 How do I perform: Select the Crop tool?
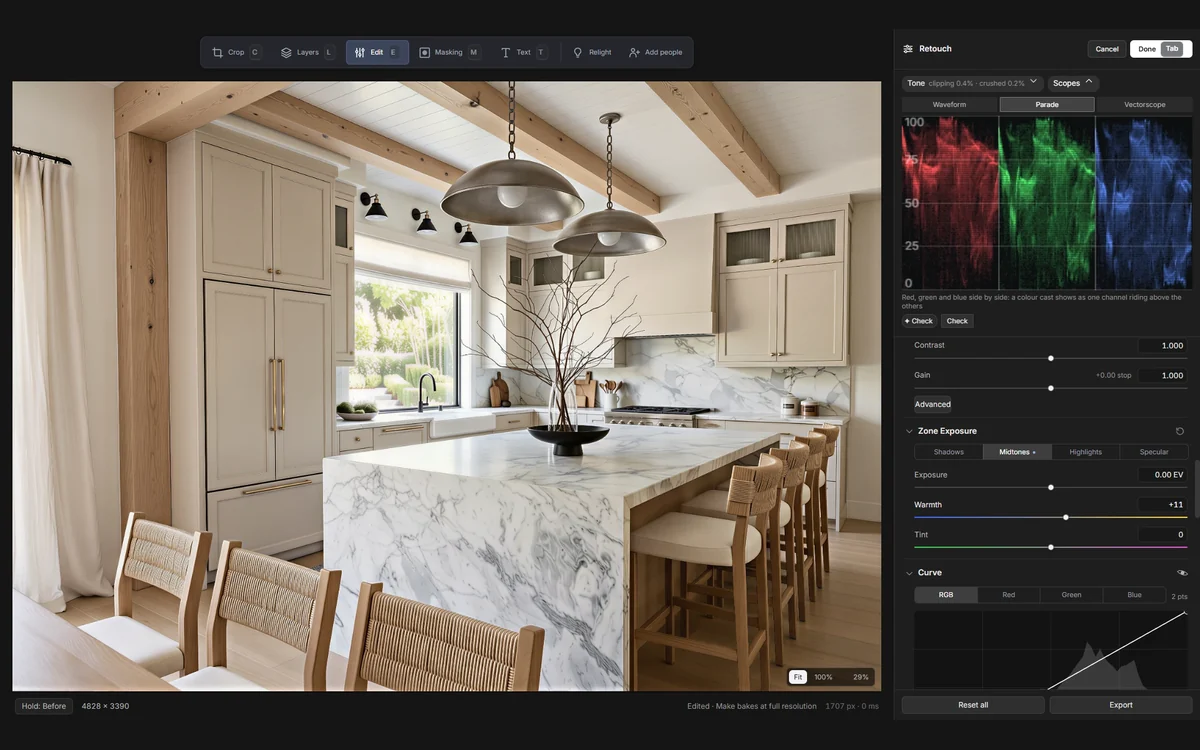coord(236,52)
